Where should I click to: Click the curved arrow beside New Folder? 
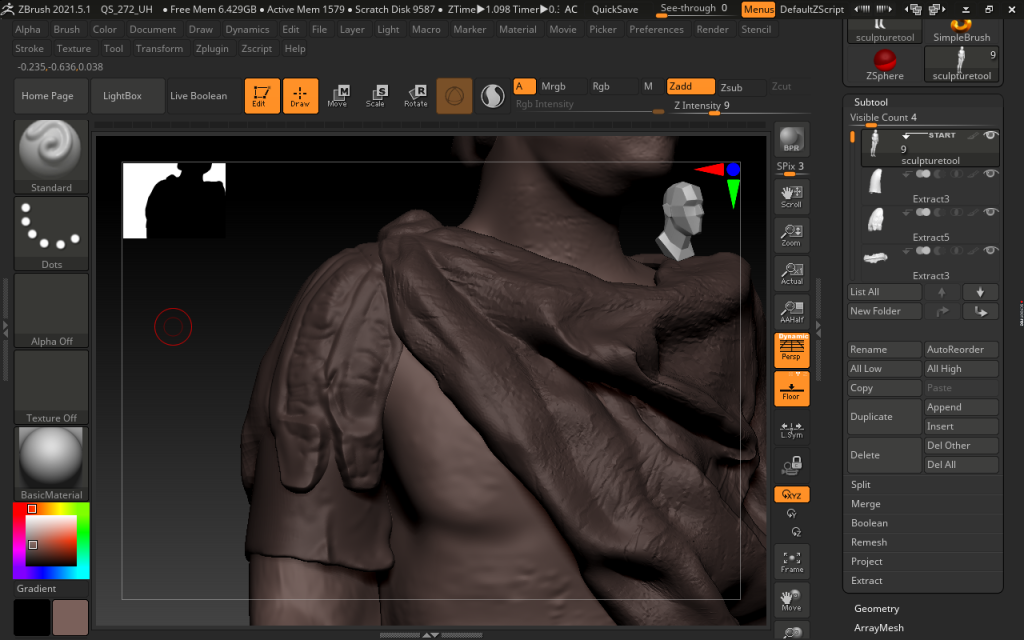pyautogui.click(x=942, y=312)
